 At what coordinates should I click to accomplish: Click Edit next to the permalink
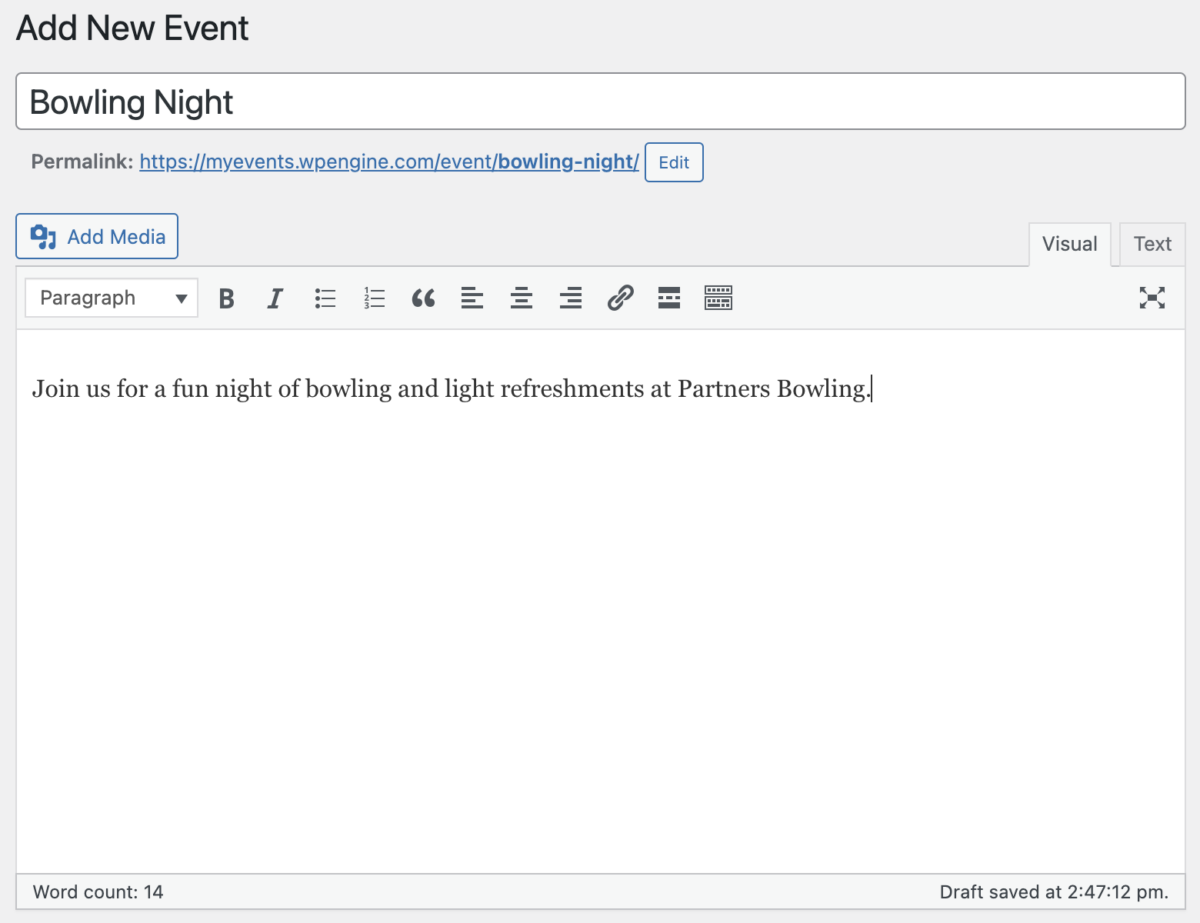tap(674, 162)
